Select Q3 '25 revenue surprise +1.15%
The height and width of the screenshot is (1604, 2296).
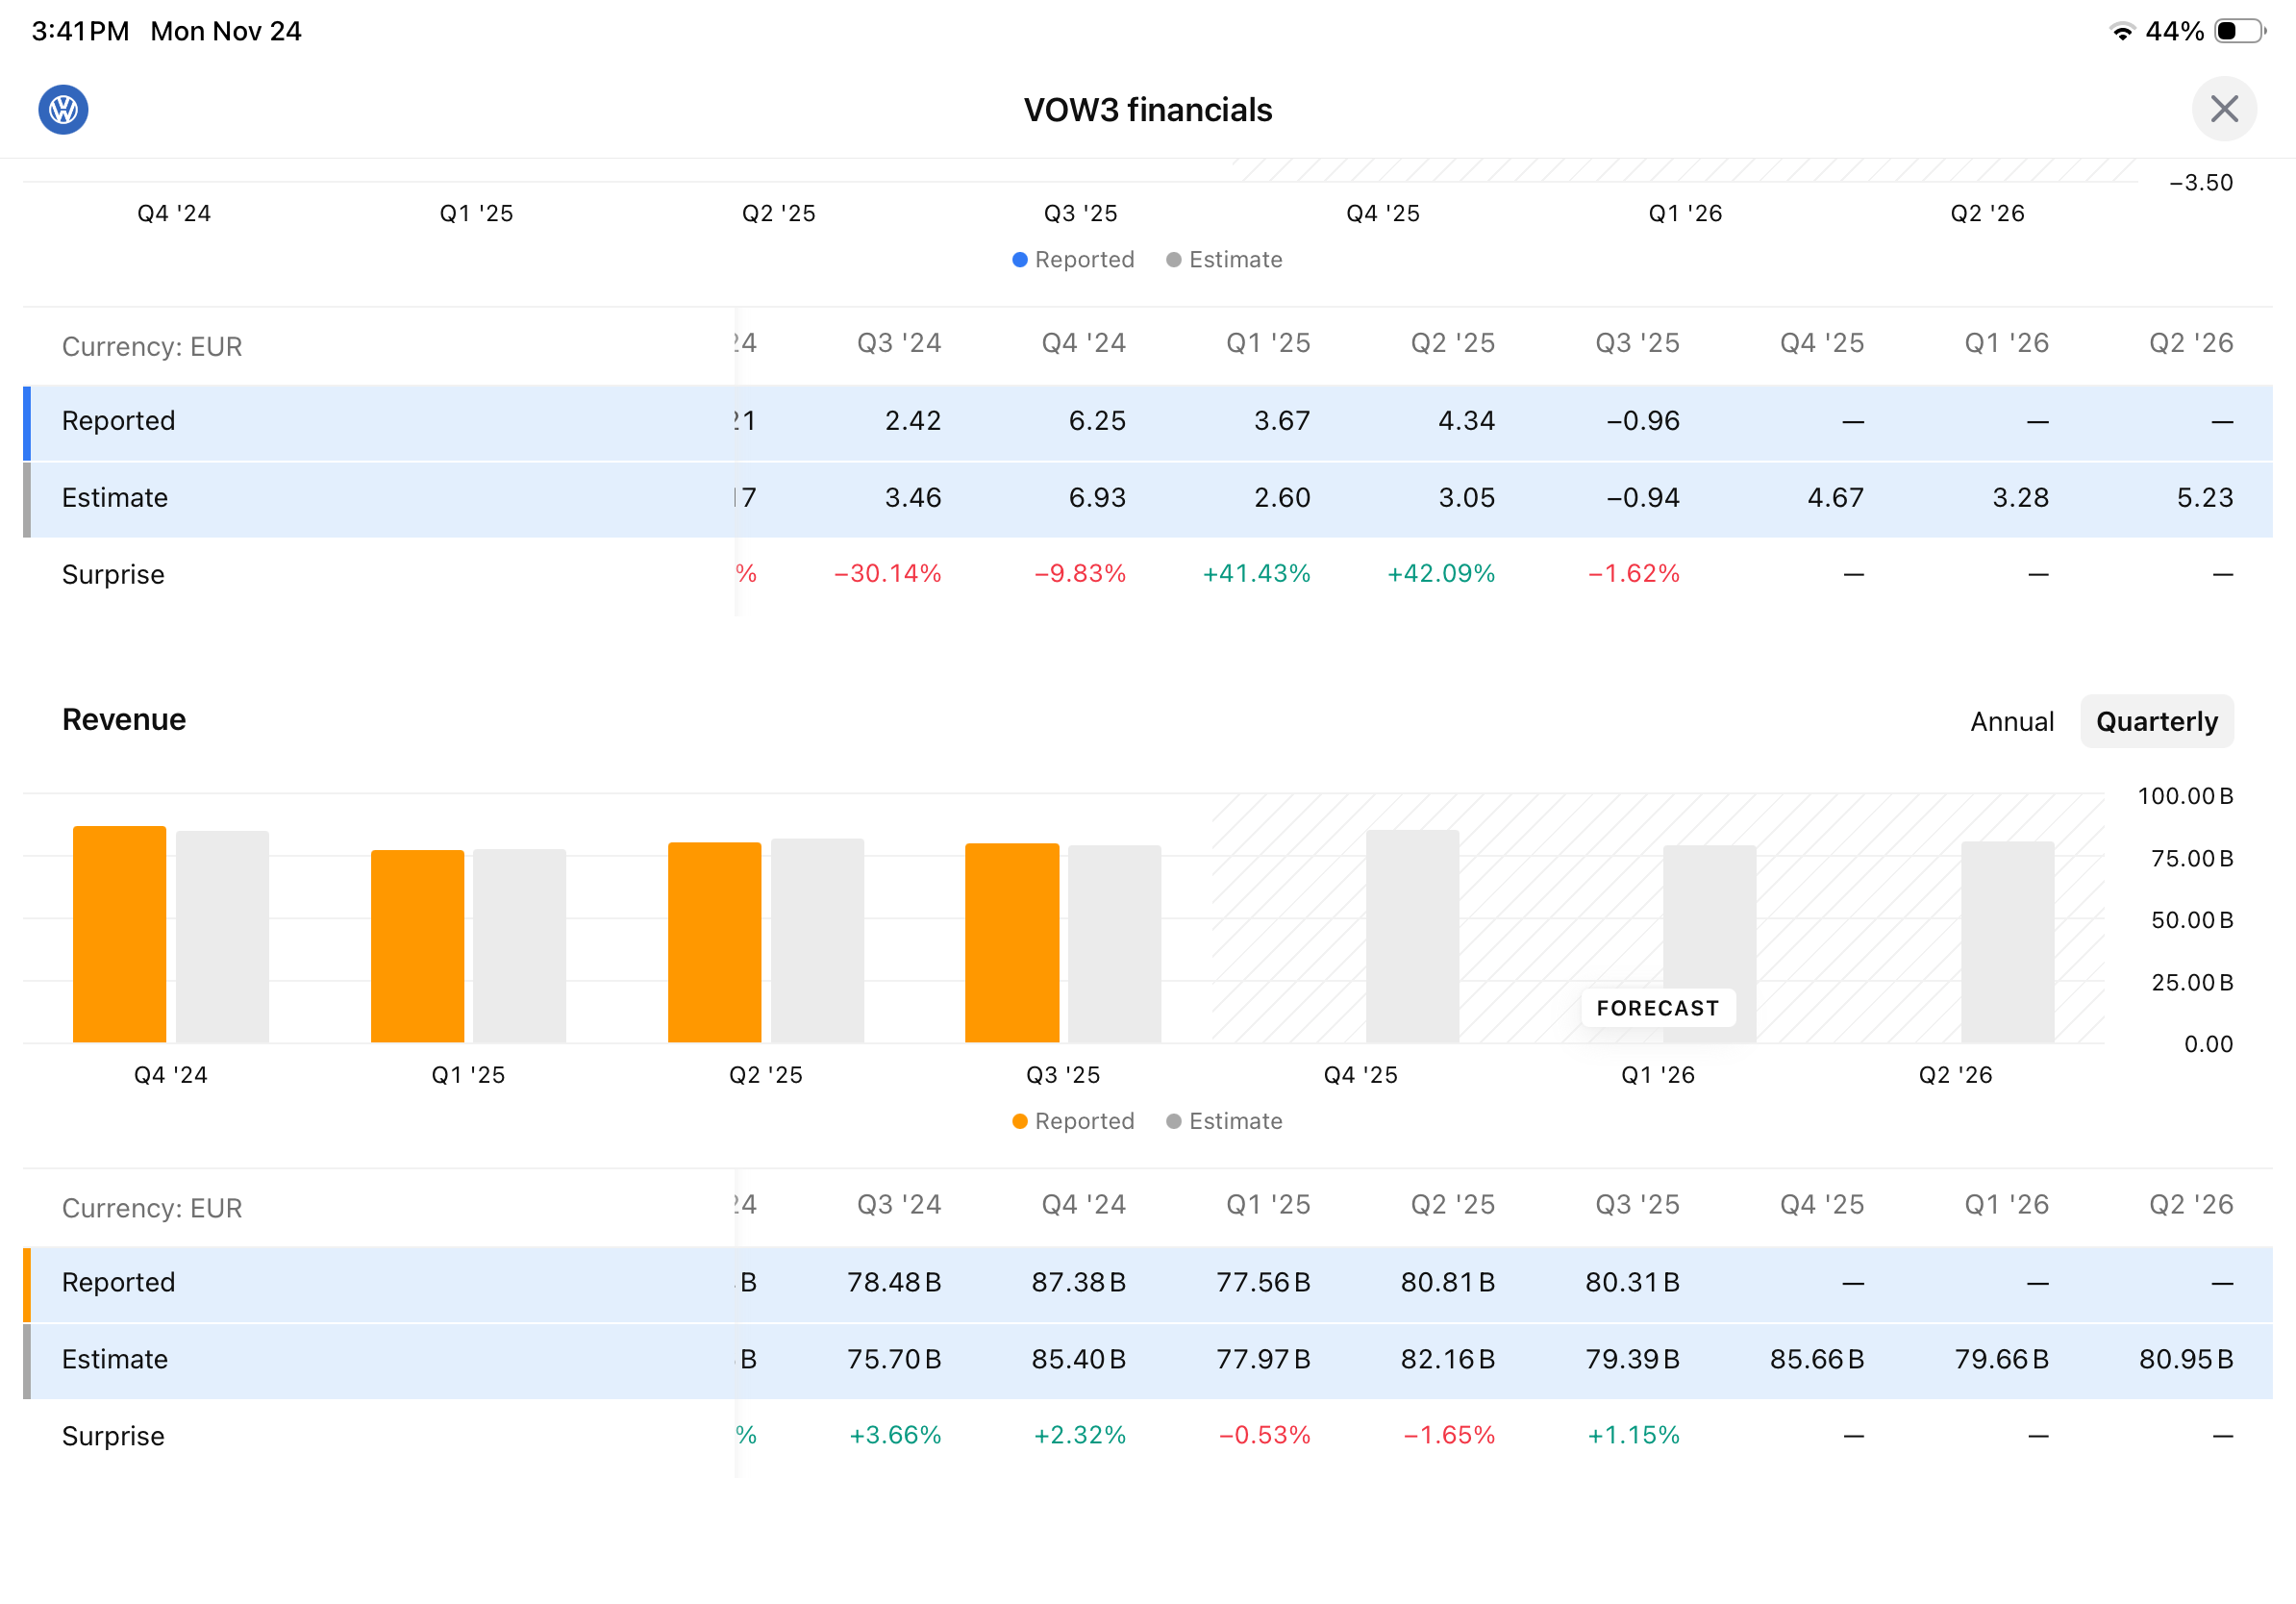[1633, 1435]
